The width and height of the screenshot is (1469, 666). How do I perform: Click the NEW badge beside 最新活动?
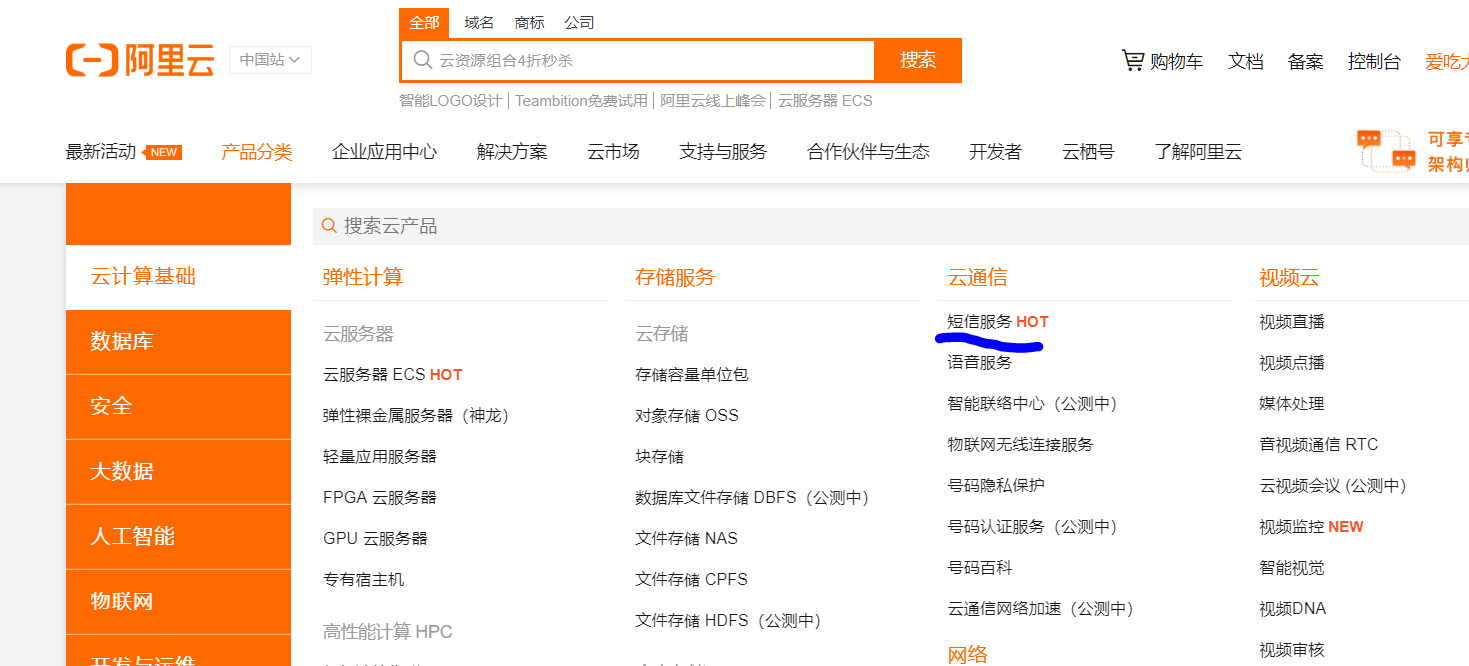tap(163, 152)
